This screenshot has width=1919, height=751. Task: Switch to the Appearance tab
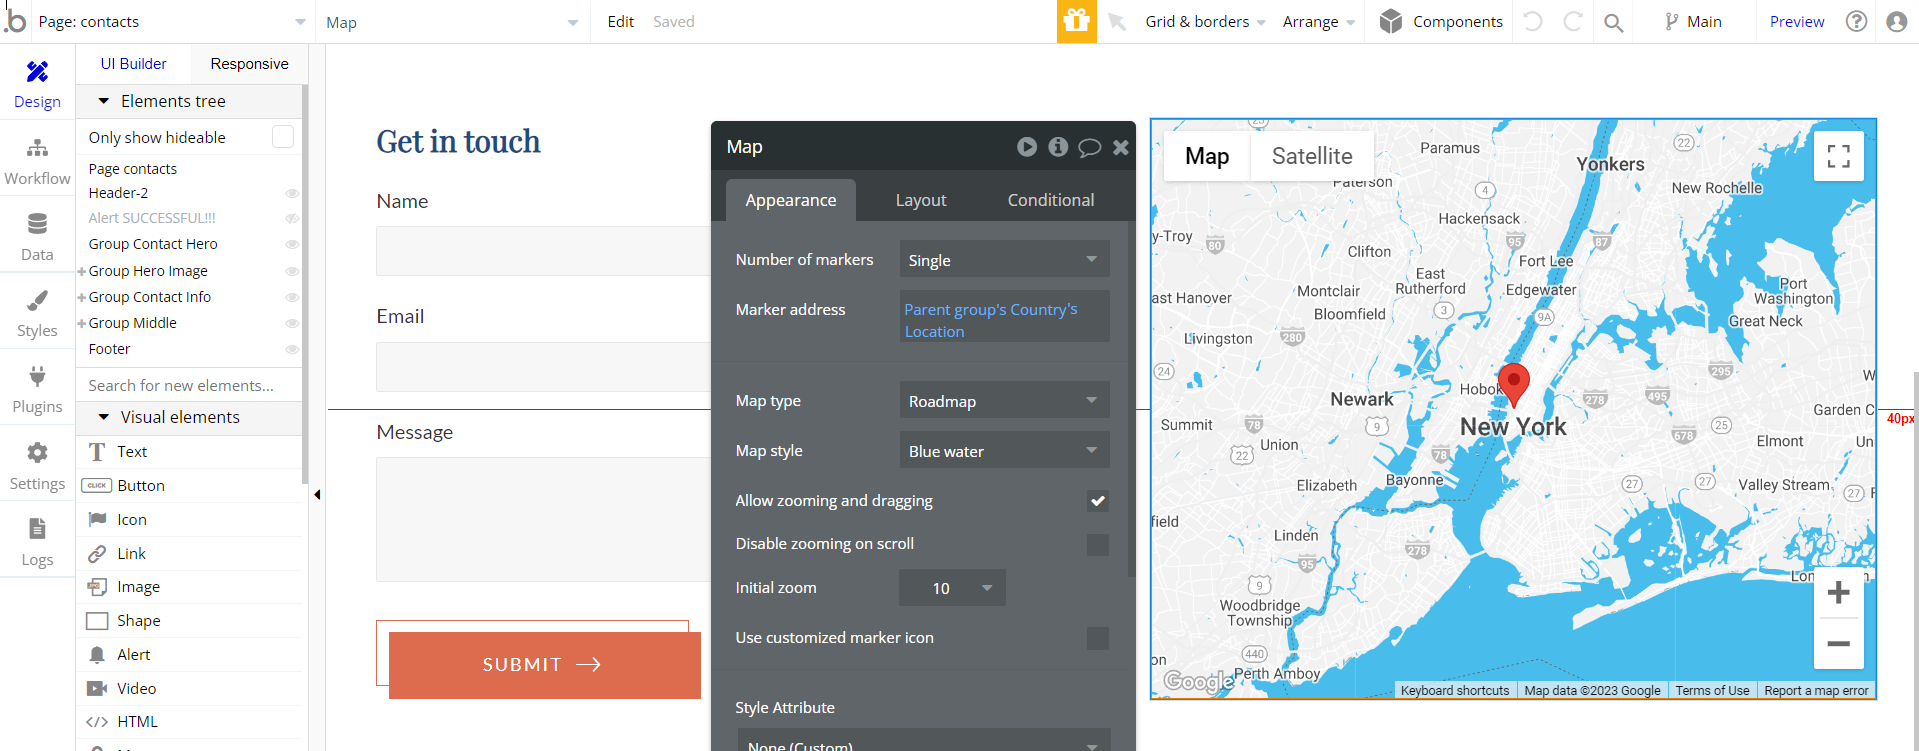click(x=790, y=200)
